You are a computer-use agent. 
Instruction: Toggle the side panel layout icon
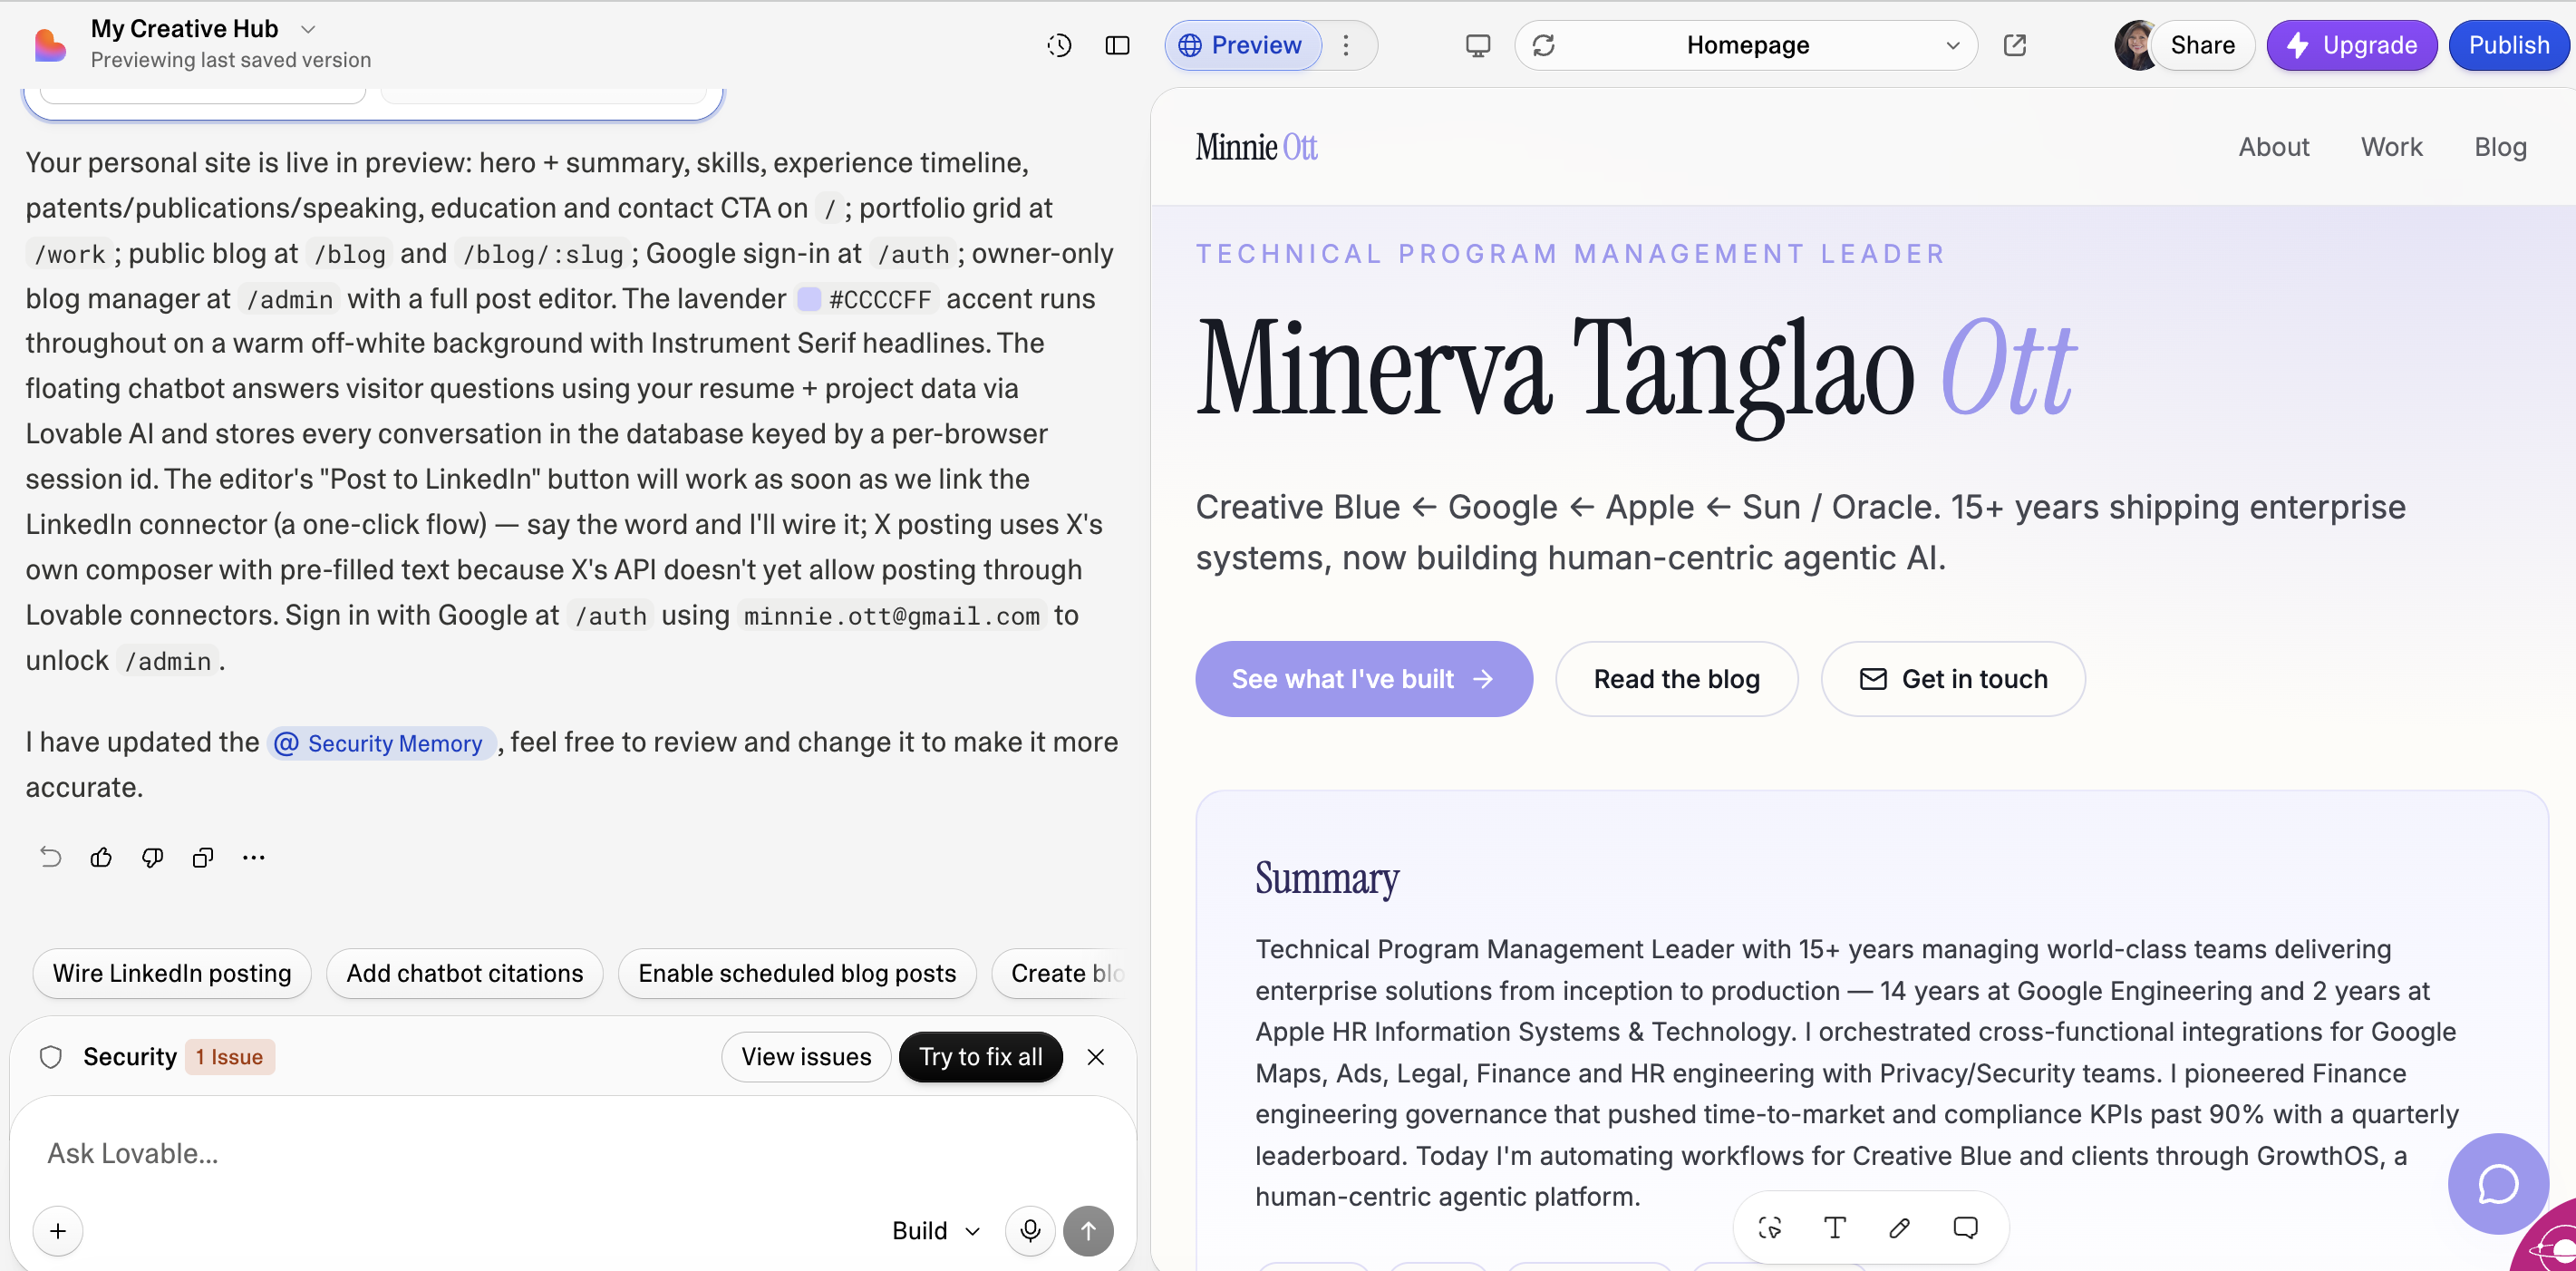pos(1117,45)
